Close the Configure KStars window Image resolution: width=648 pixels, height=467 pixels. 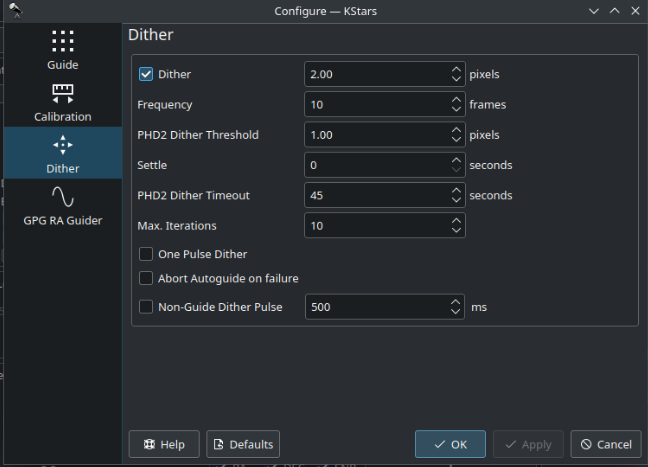tap(635, 11)
